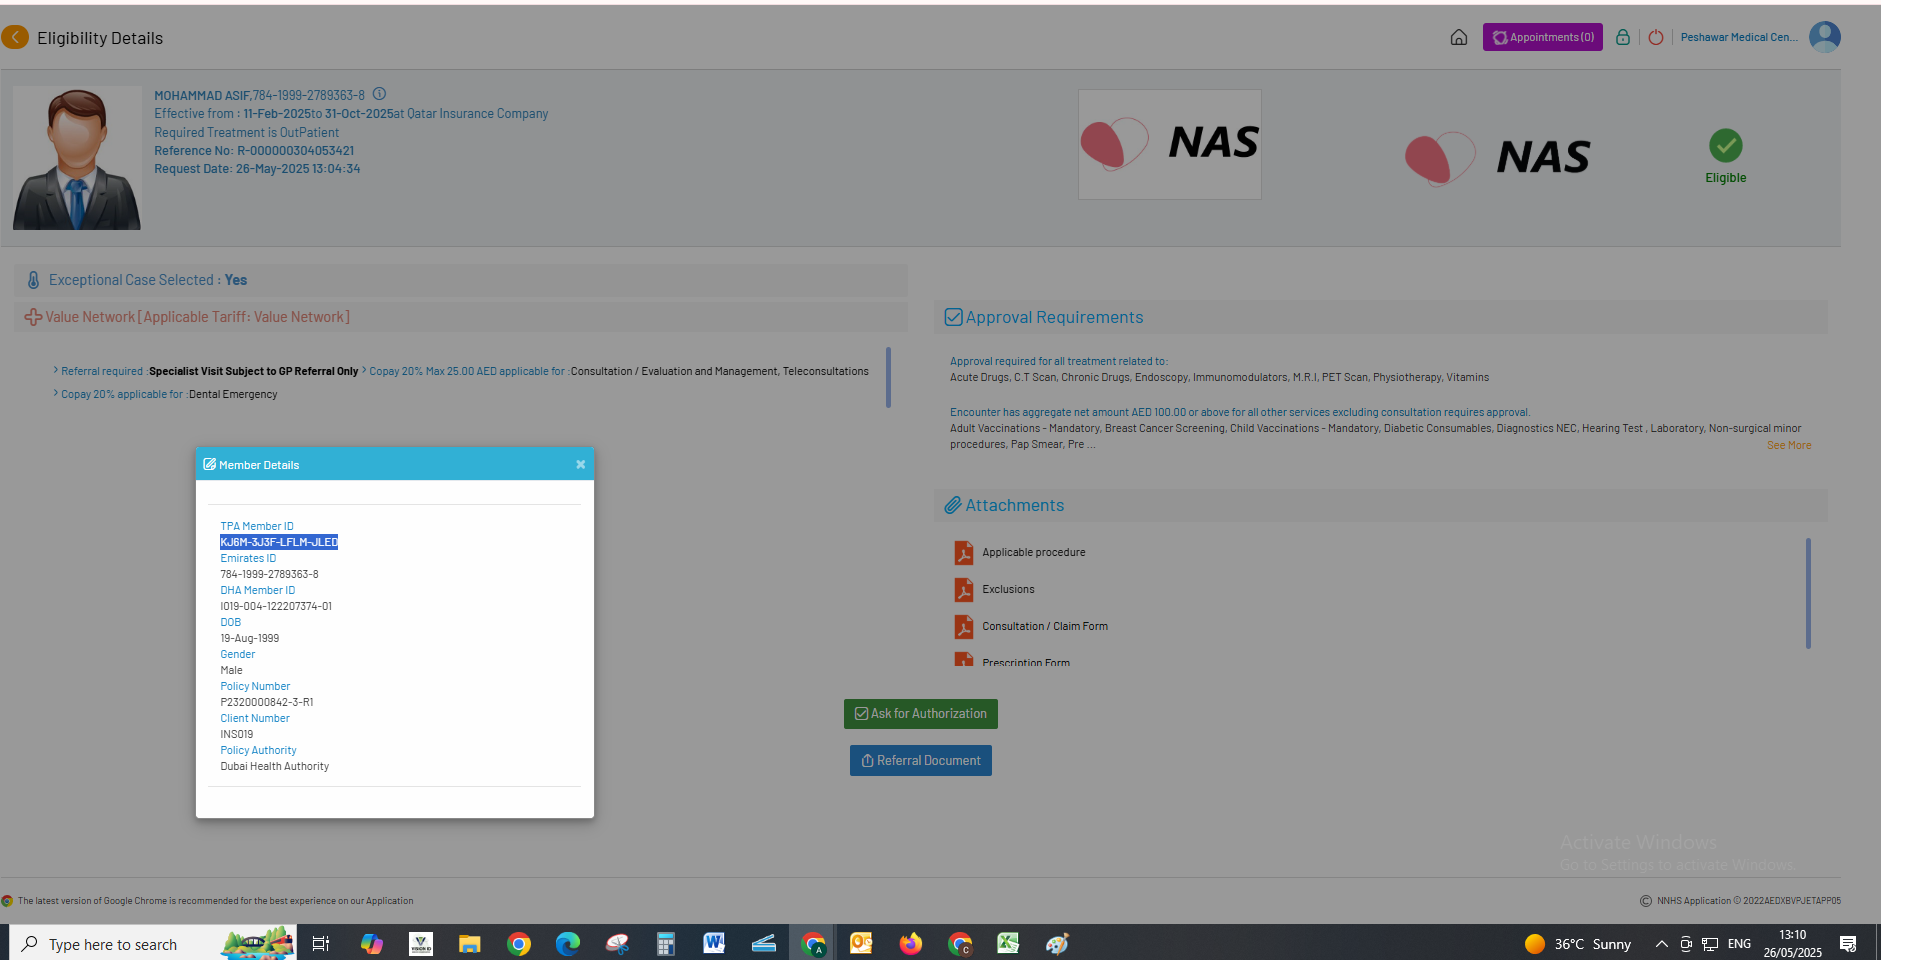Click See More under Approval Requirements
This screenshot has width=1910, height=960.
(x=1789, y=446)
